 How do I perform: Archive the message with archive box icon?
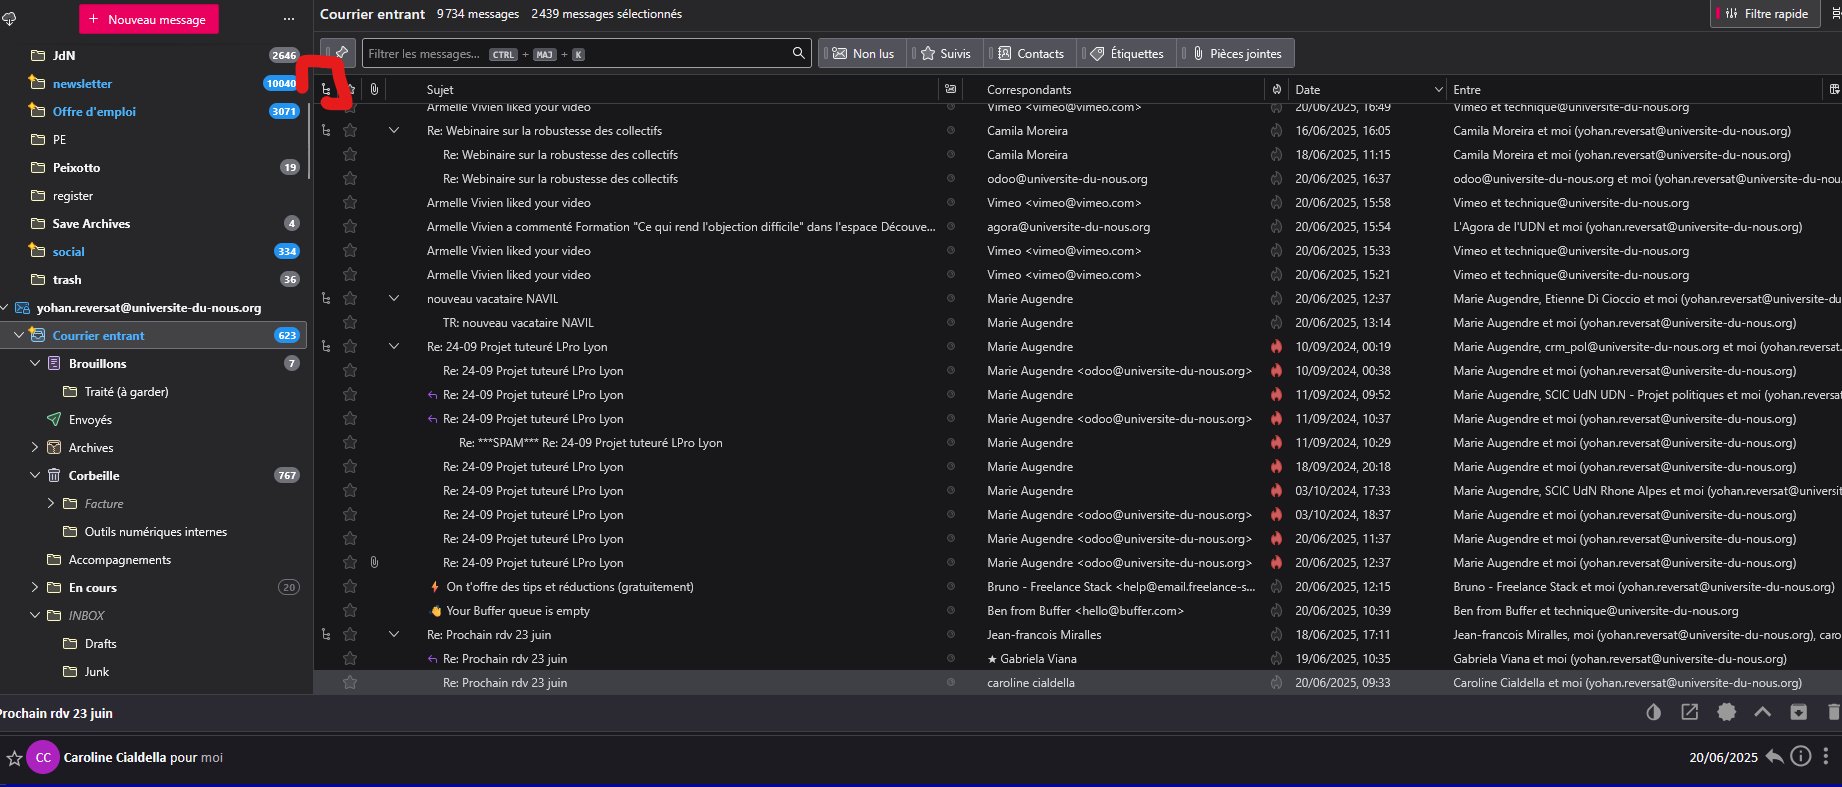[x=1798, y=712]
